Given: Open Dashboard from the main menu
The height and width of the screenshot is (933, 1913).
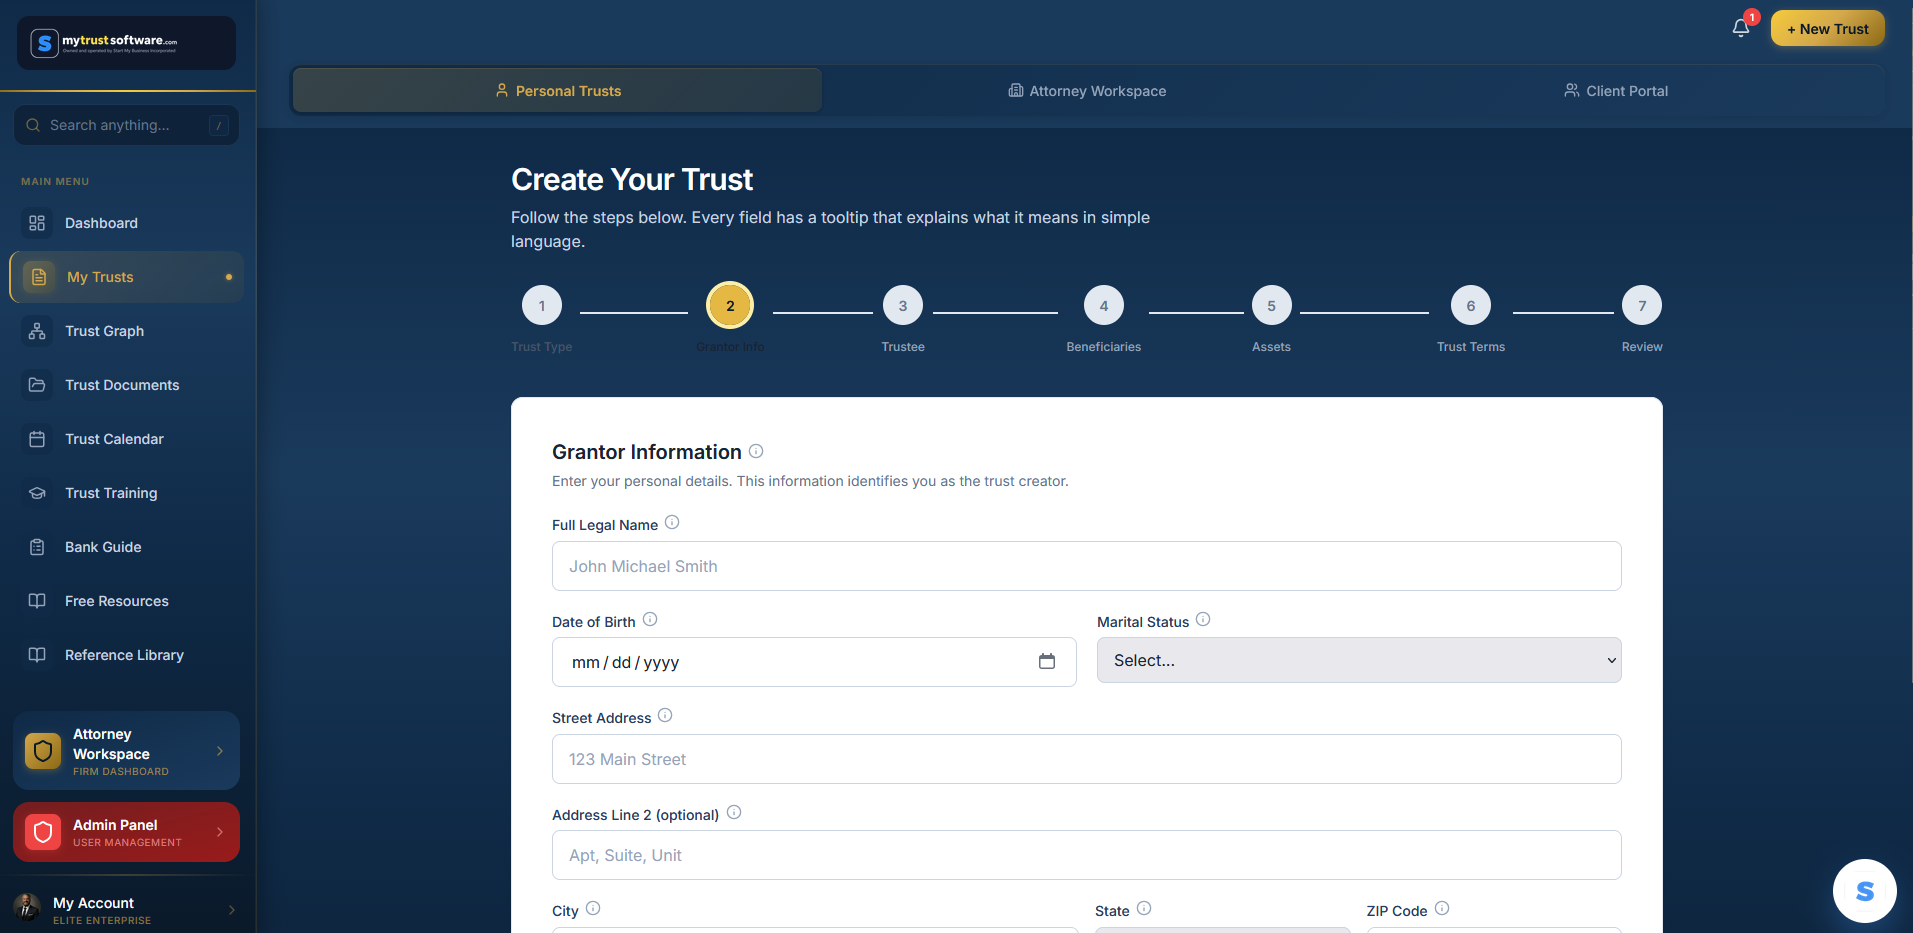Looking at the screenshot, I should click(x=127, y=223).
